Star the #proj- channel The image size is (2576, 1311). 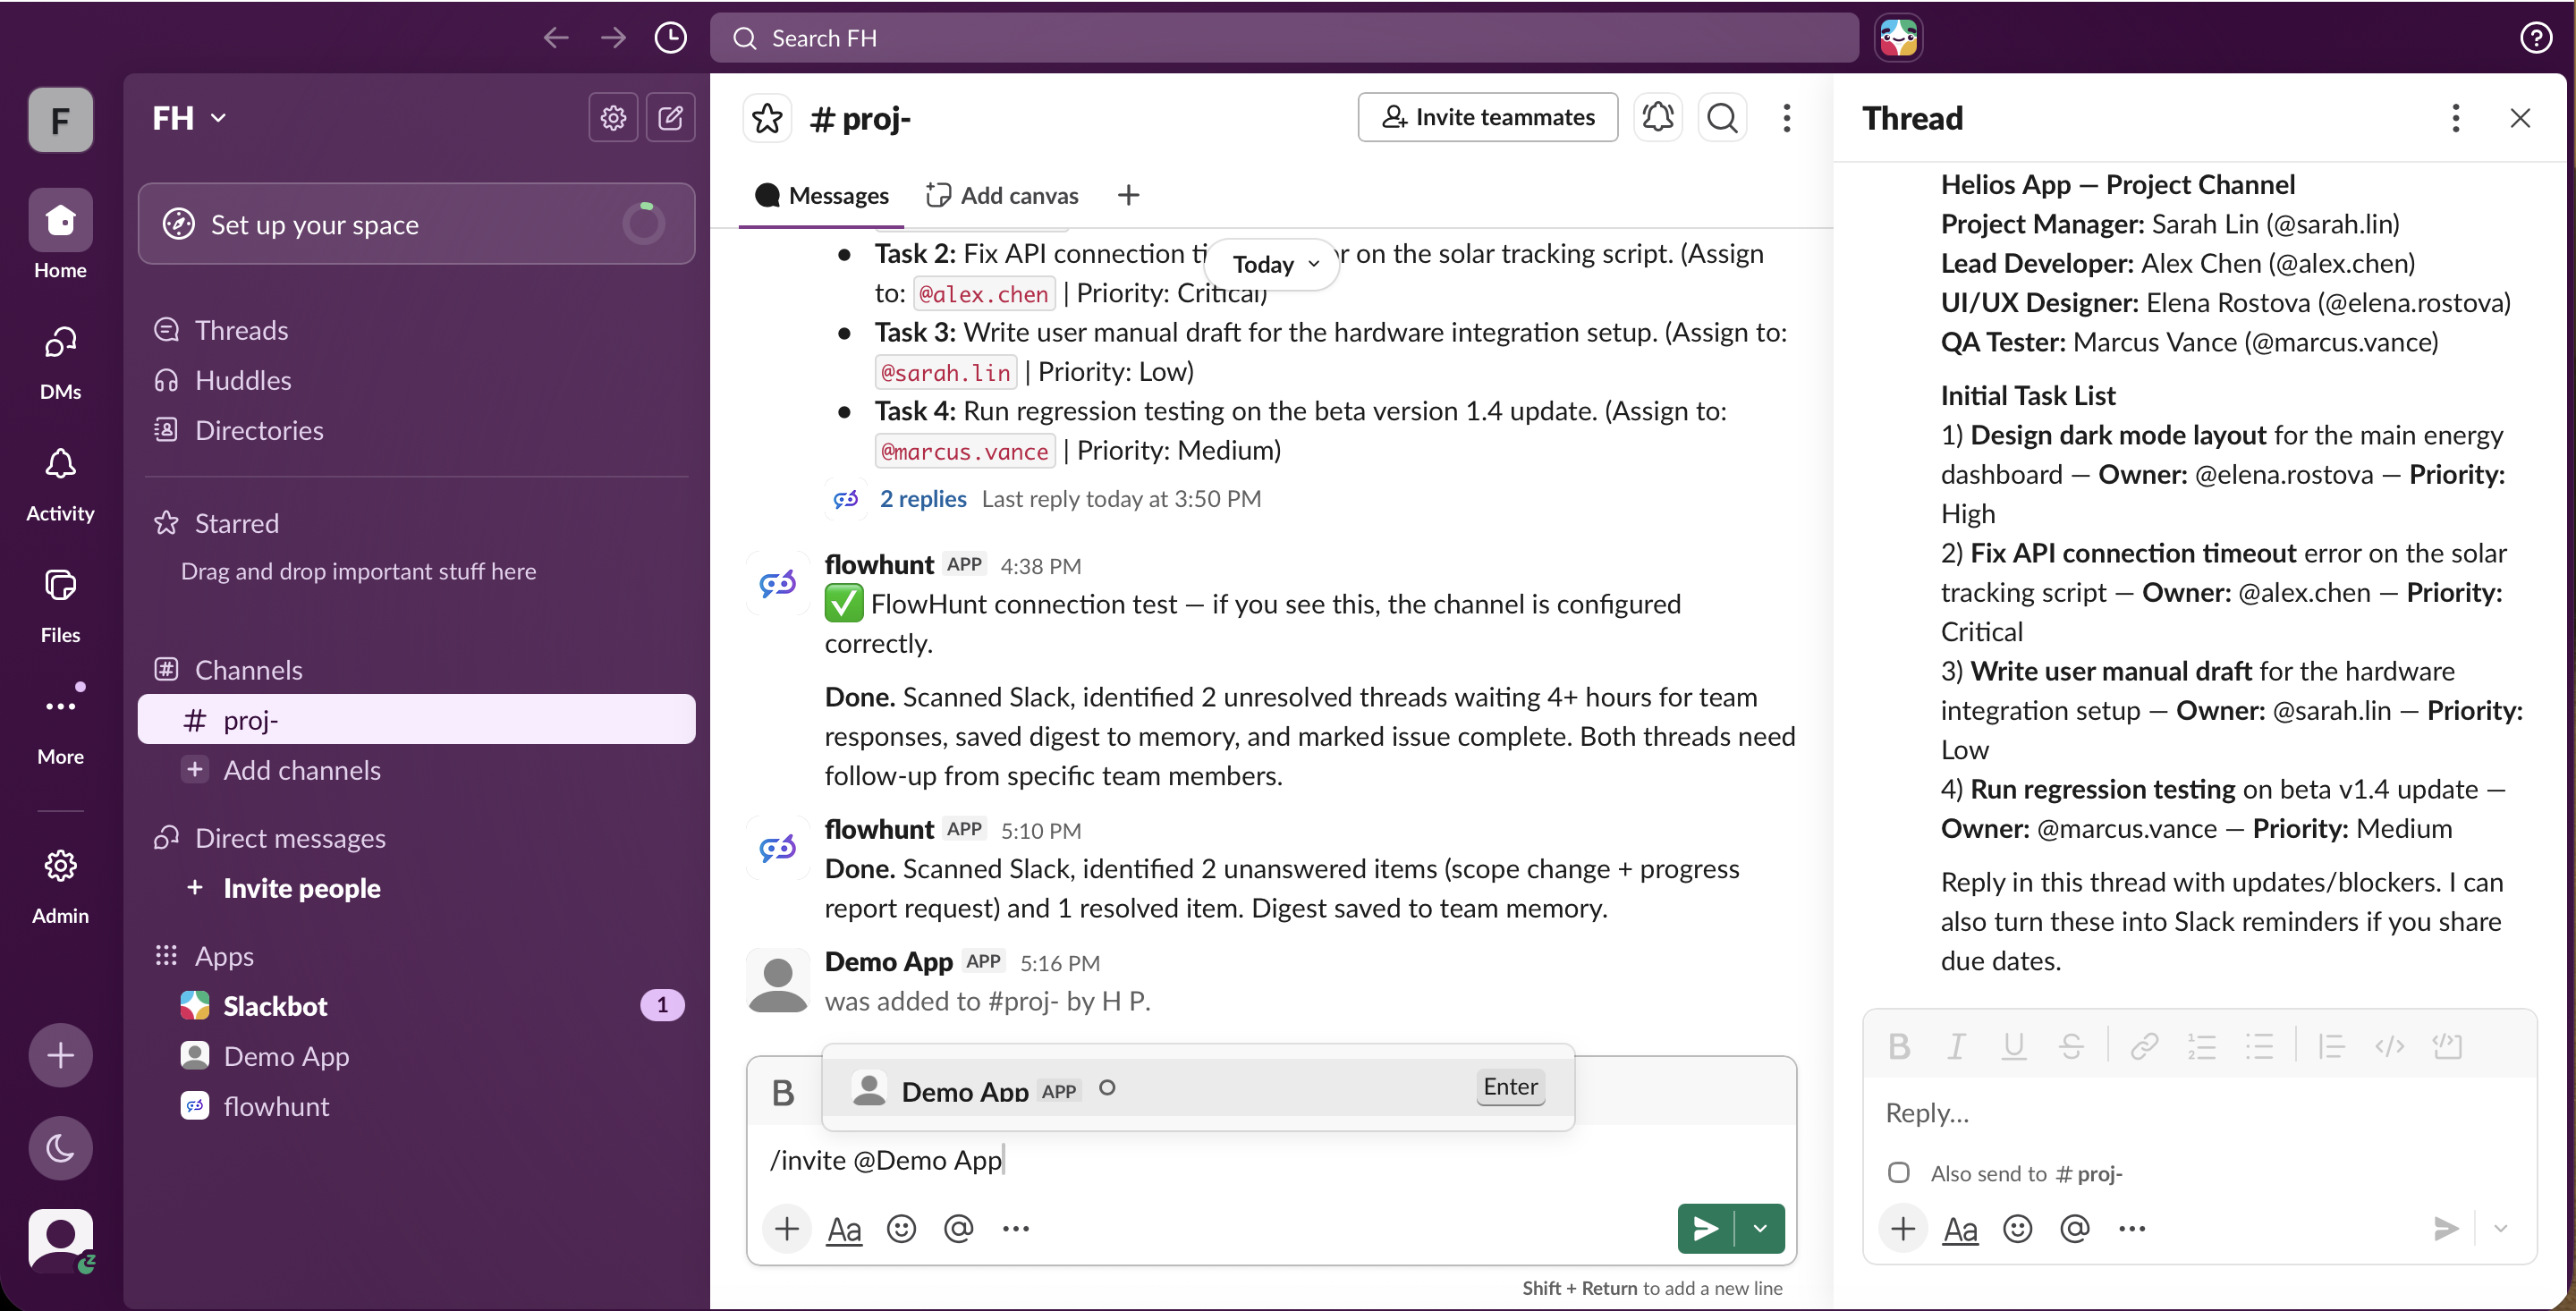coord(767,118)
